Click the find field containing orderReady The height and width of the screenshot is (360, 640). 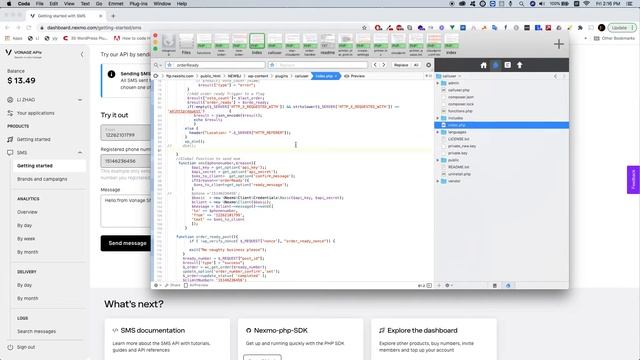[x=215, y=65]
